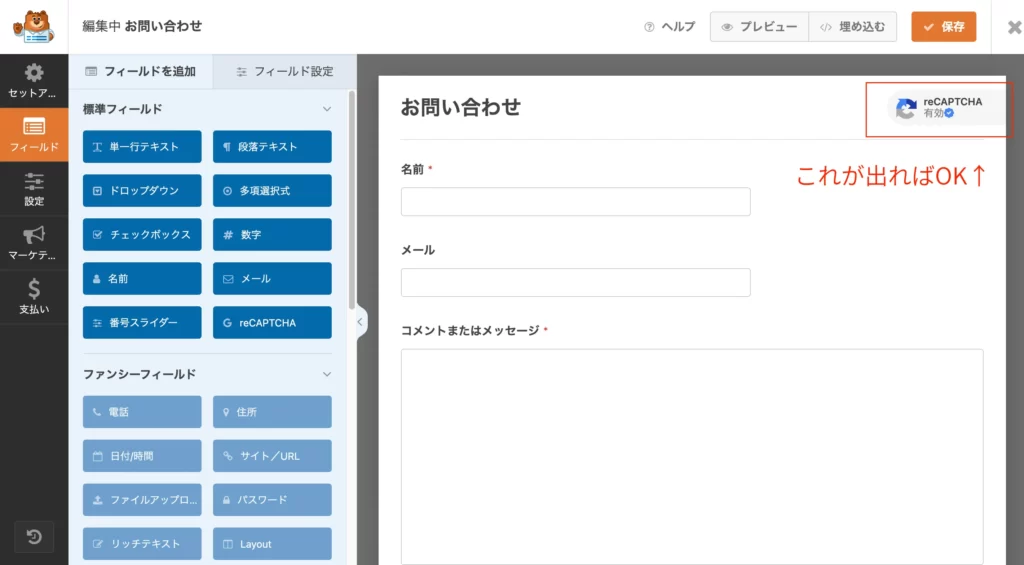Click the メール input in preview

(575, 282)
